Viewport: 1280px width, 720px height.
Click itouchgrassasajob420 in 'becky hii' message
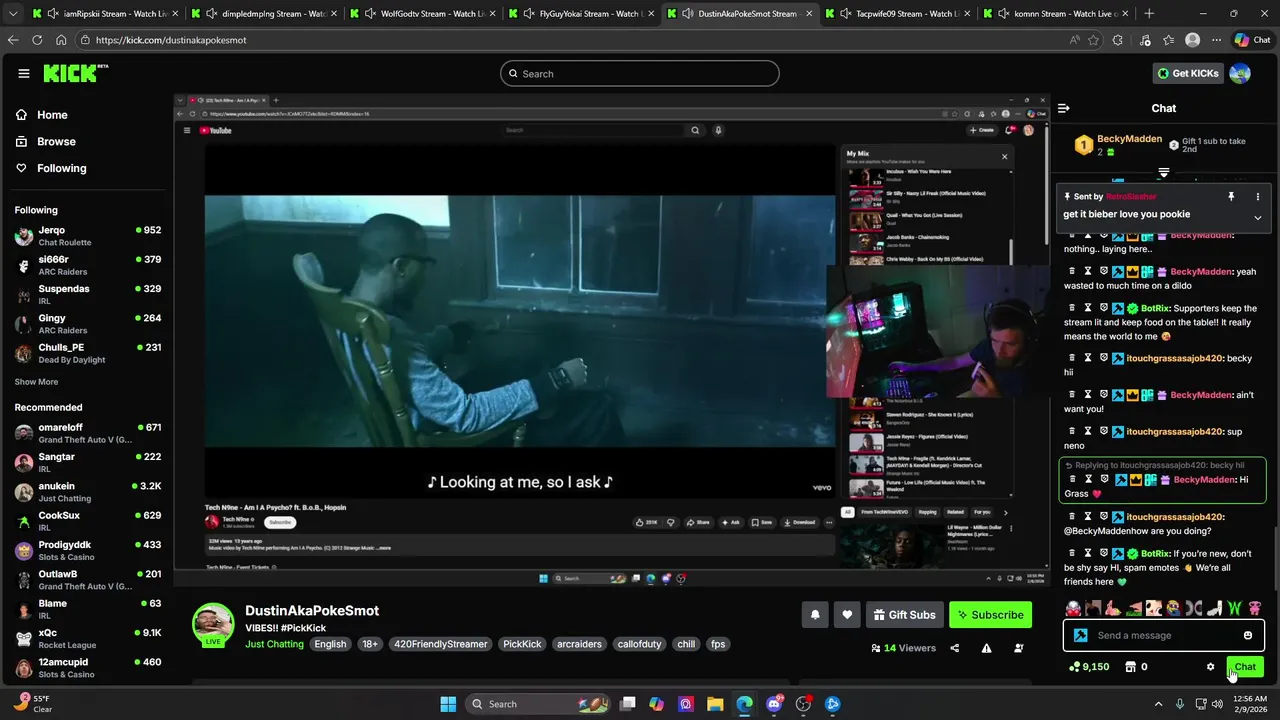pos(1175,358)
